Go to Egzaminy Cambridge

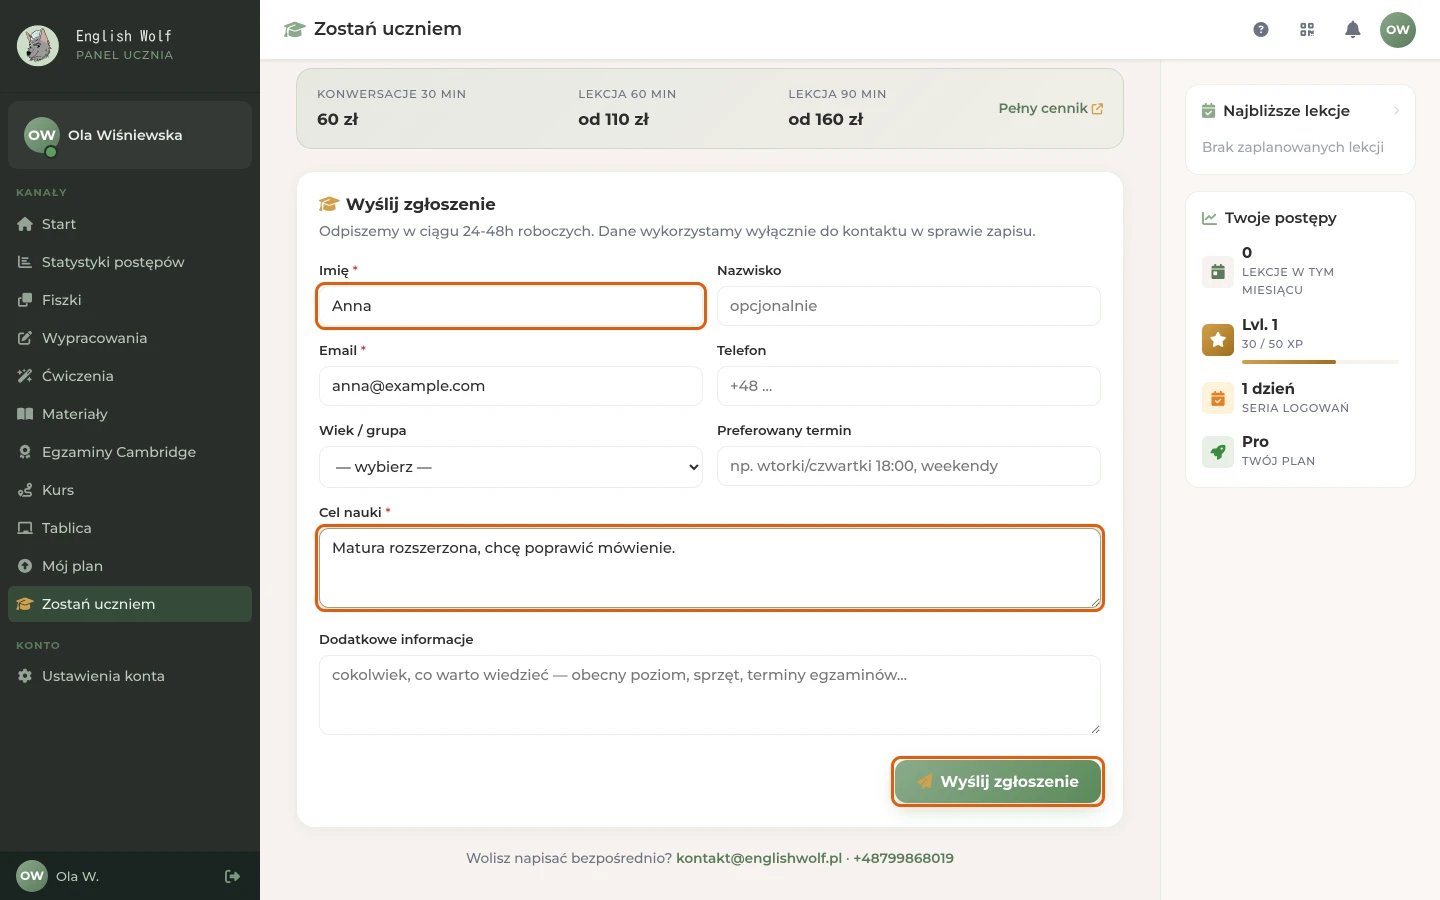(x=130, y=452)
